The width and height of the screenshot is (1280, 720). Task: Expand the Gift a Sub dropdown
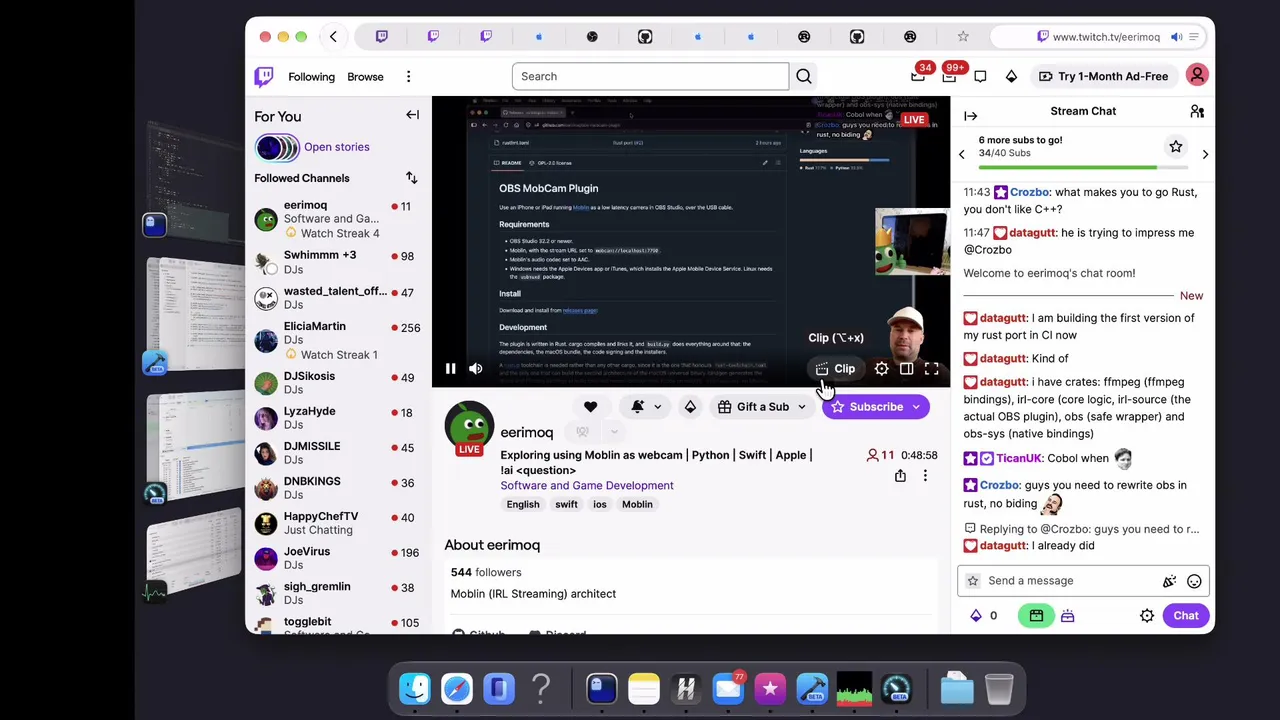click(801, 407)
